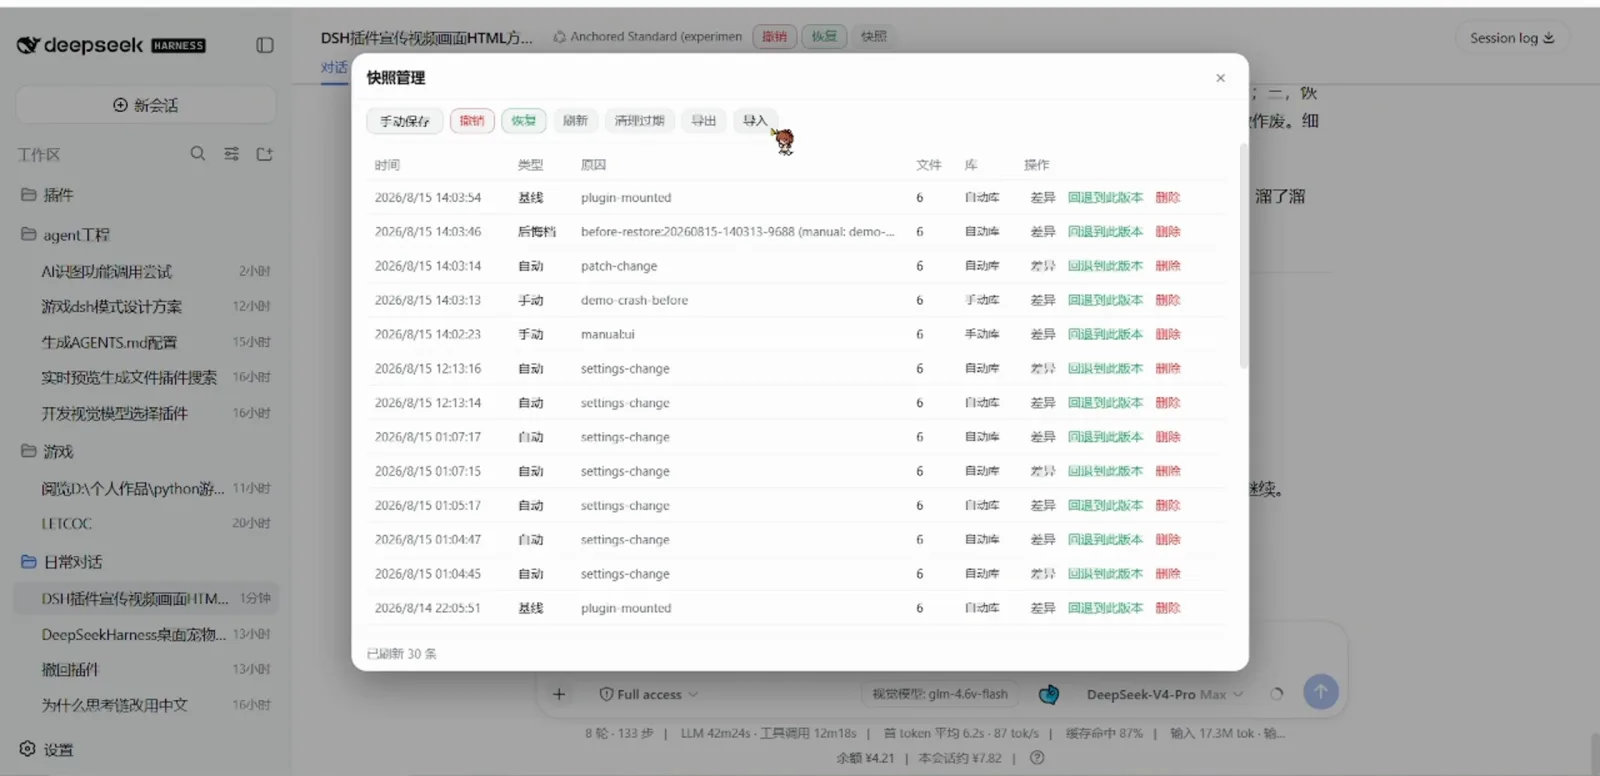Click the Session log download icon

[x=1549, y=38]
